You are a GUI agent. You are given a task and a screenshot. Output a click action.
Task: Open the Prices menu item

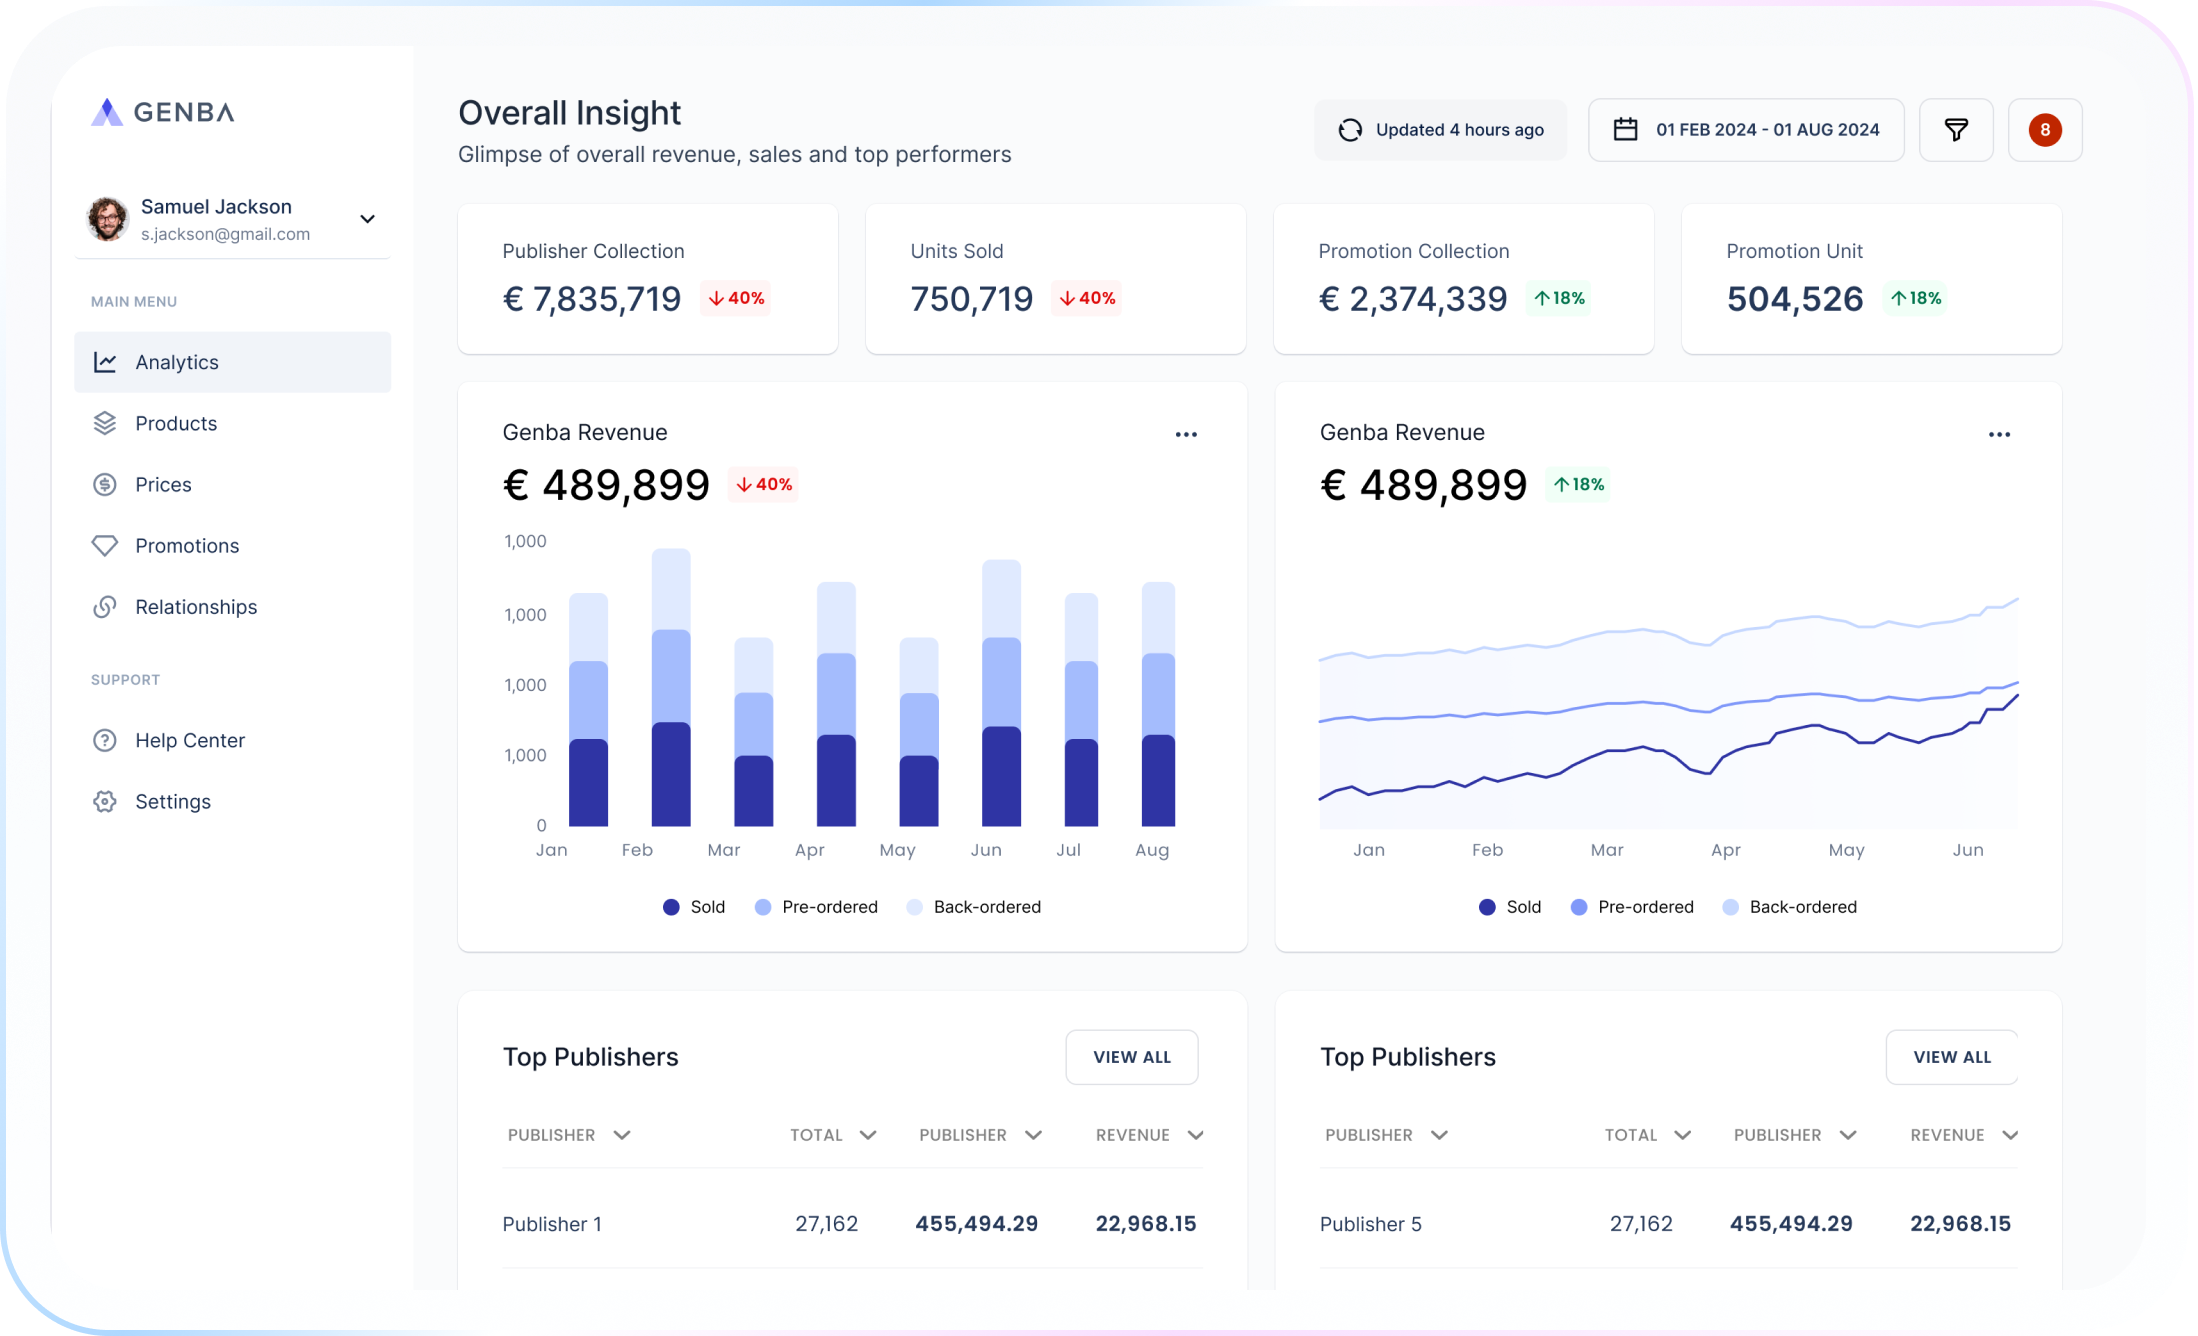click(232, 484)
